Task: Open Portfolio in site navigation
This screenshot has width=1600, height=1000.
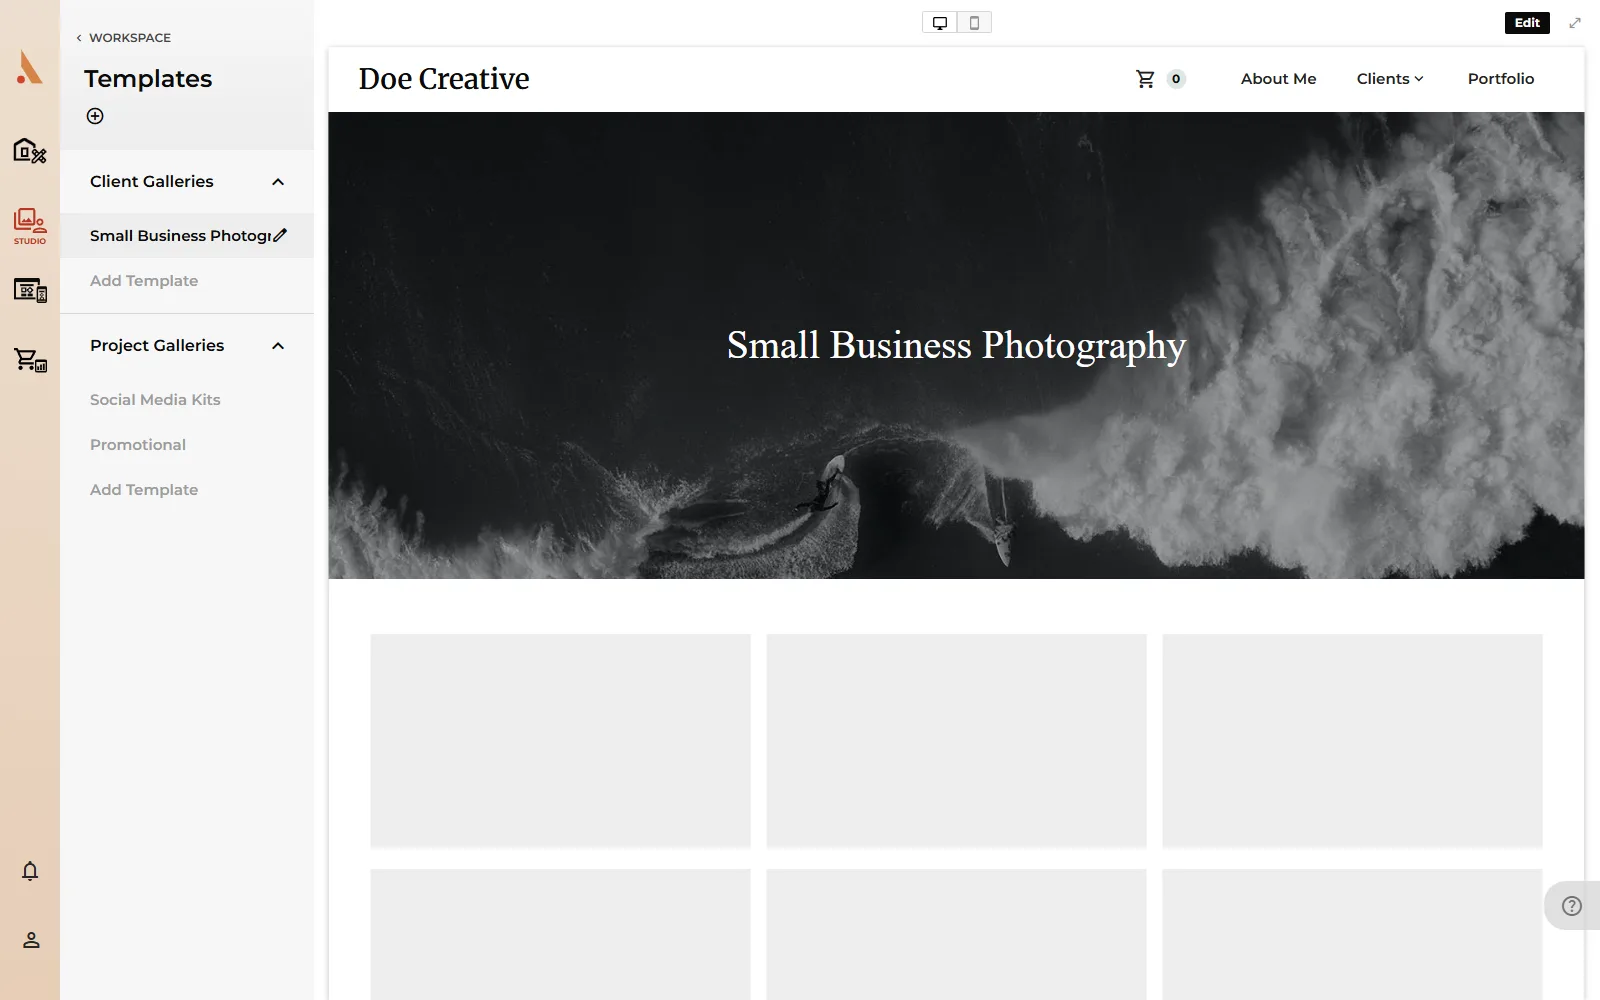Action: (x=1500, y=79)
